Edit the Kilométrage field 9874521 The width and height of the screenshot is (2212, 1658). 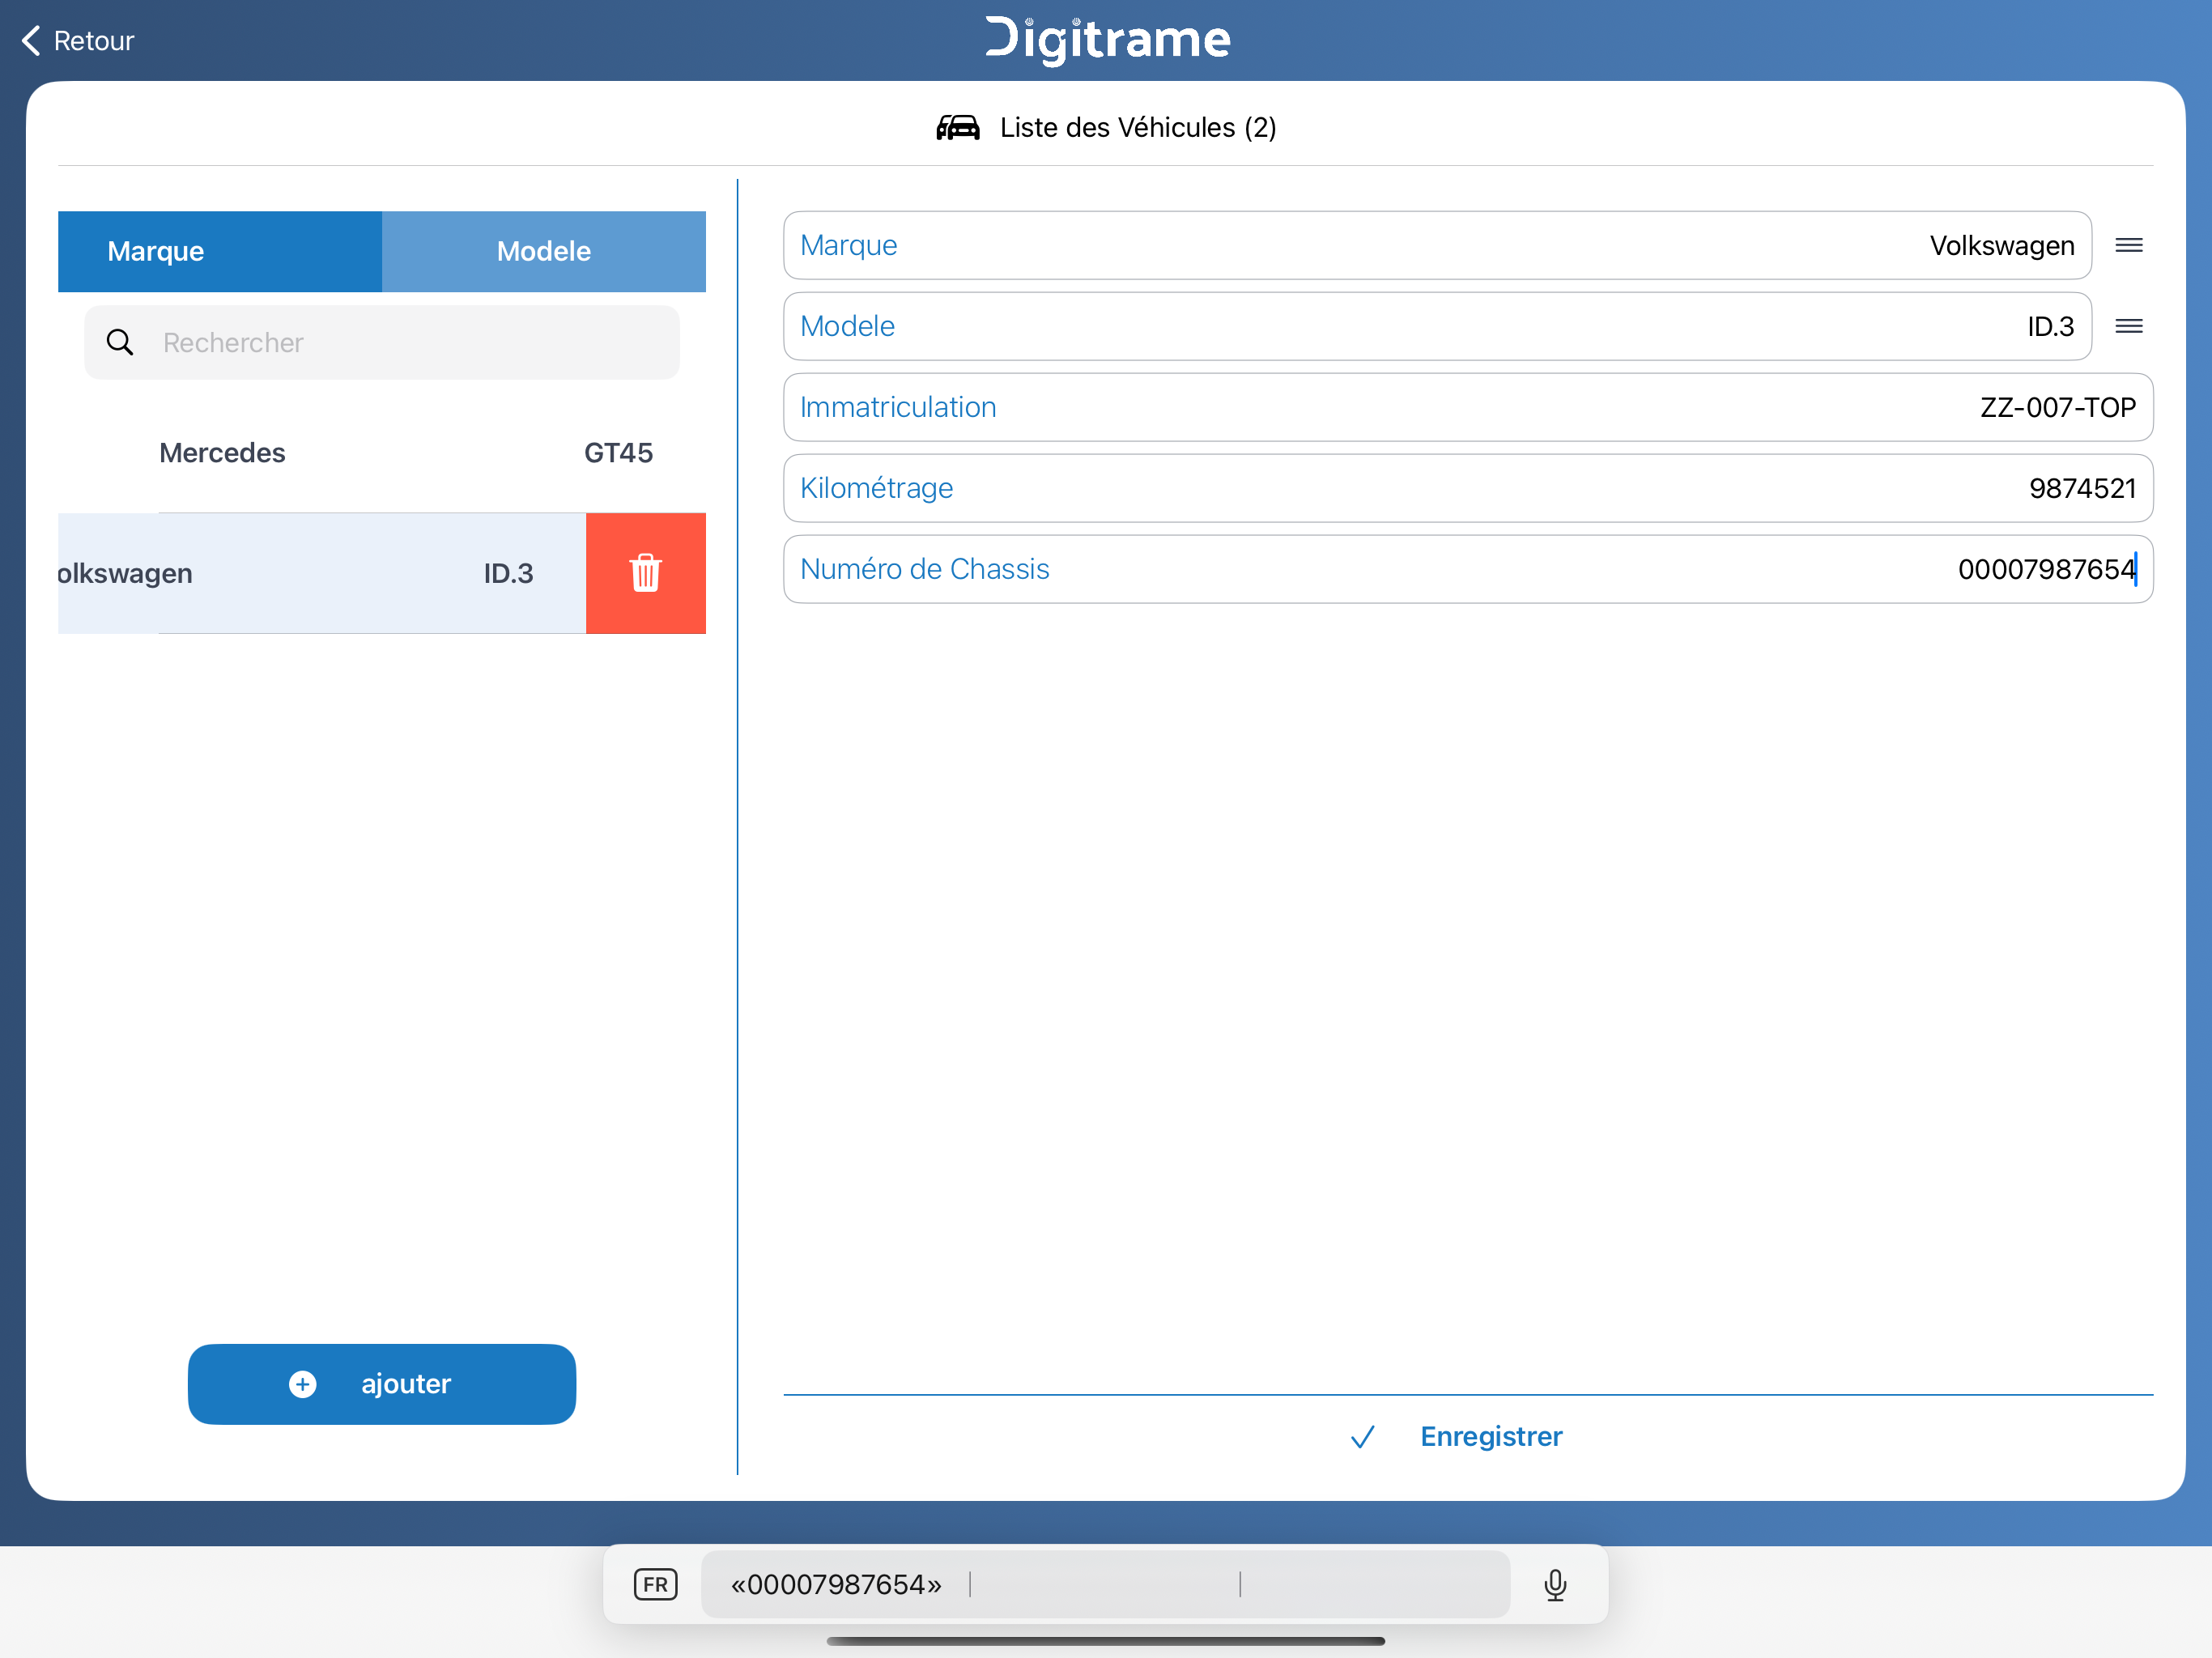(x=1468, y=488)
